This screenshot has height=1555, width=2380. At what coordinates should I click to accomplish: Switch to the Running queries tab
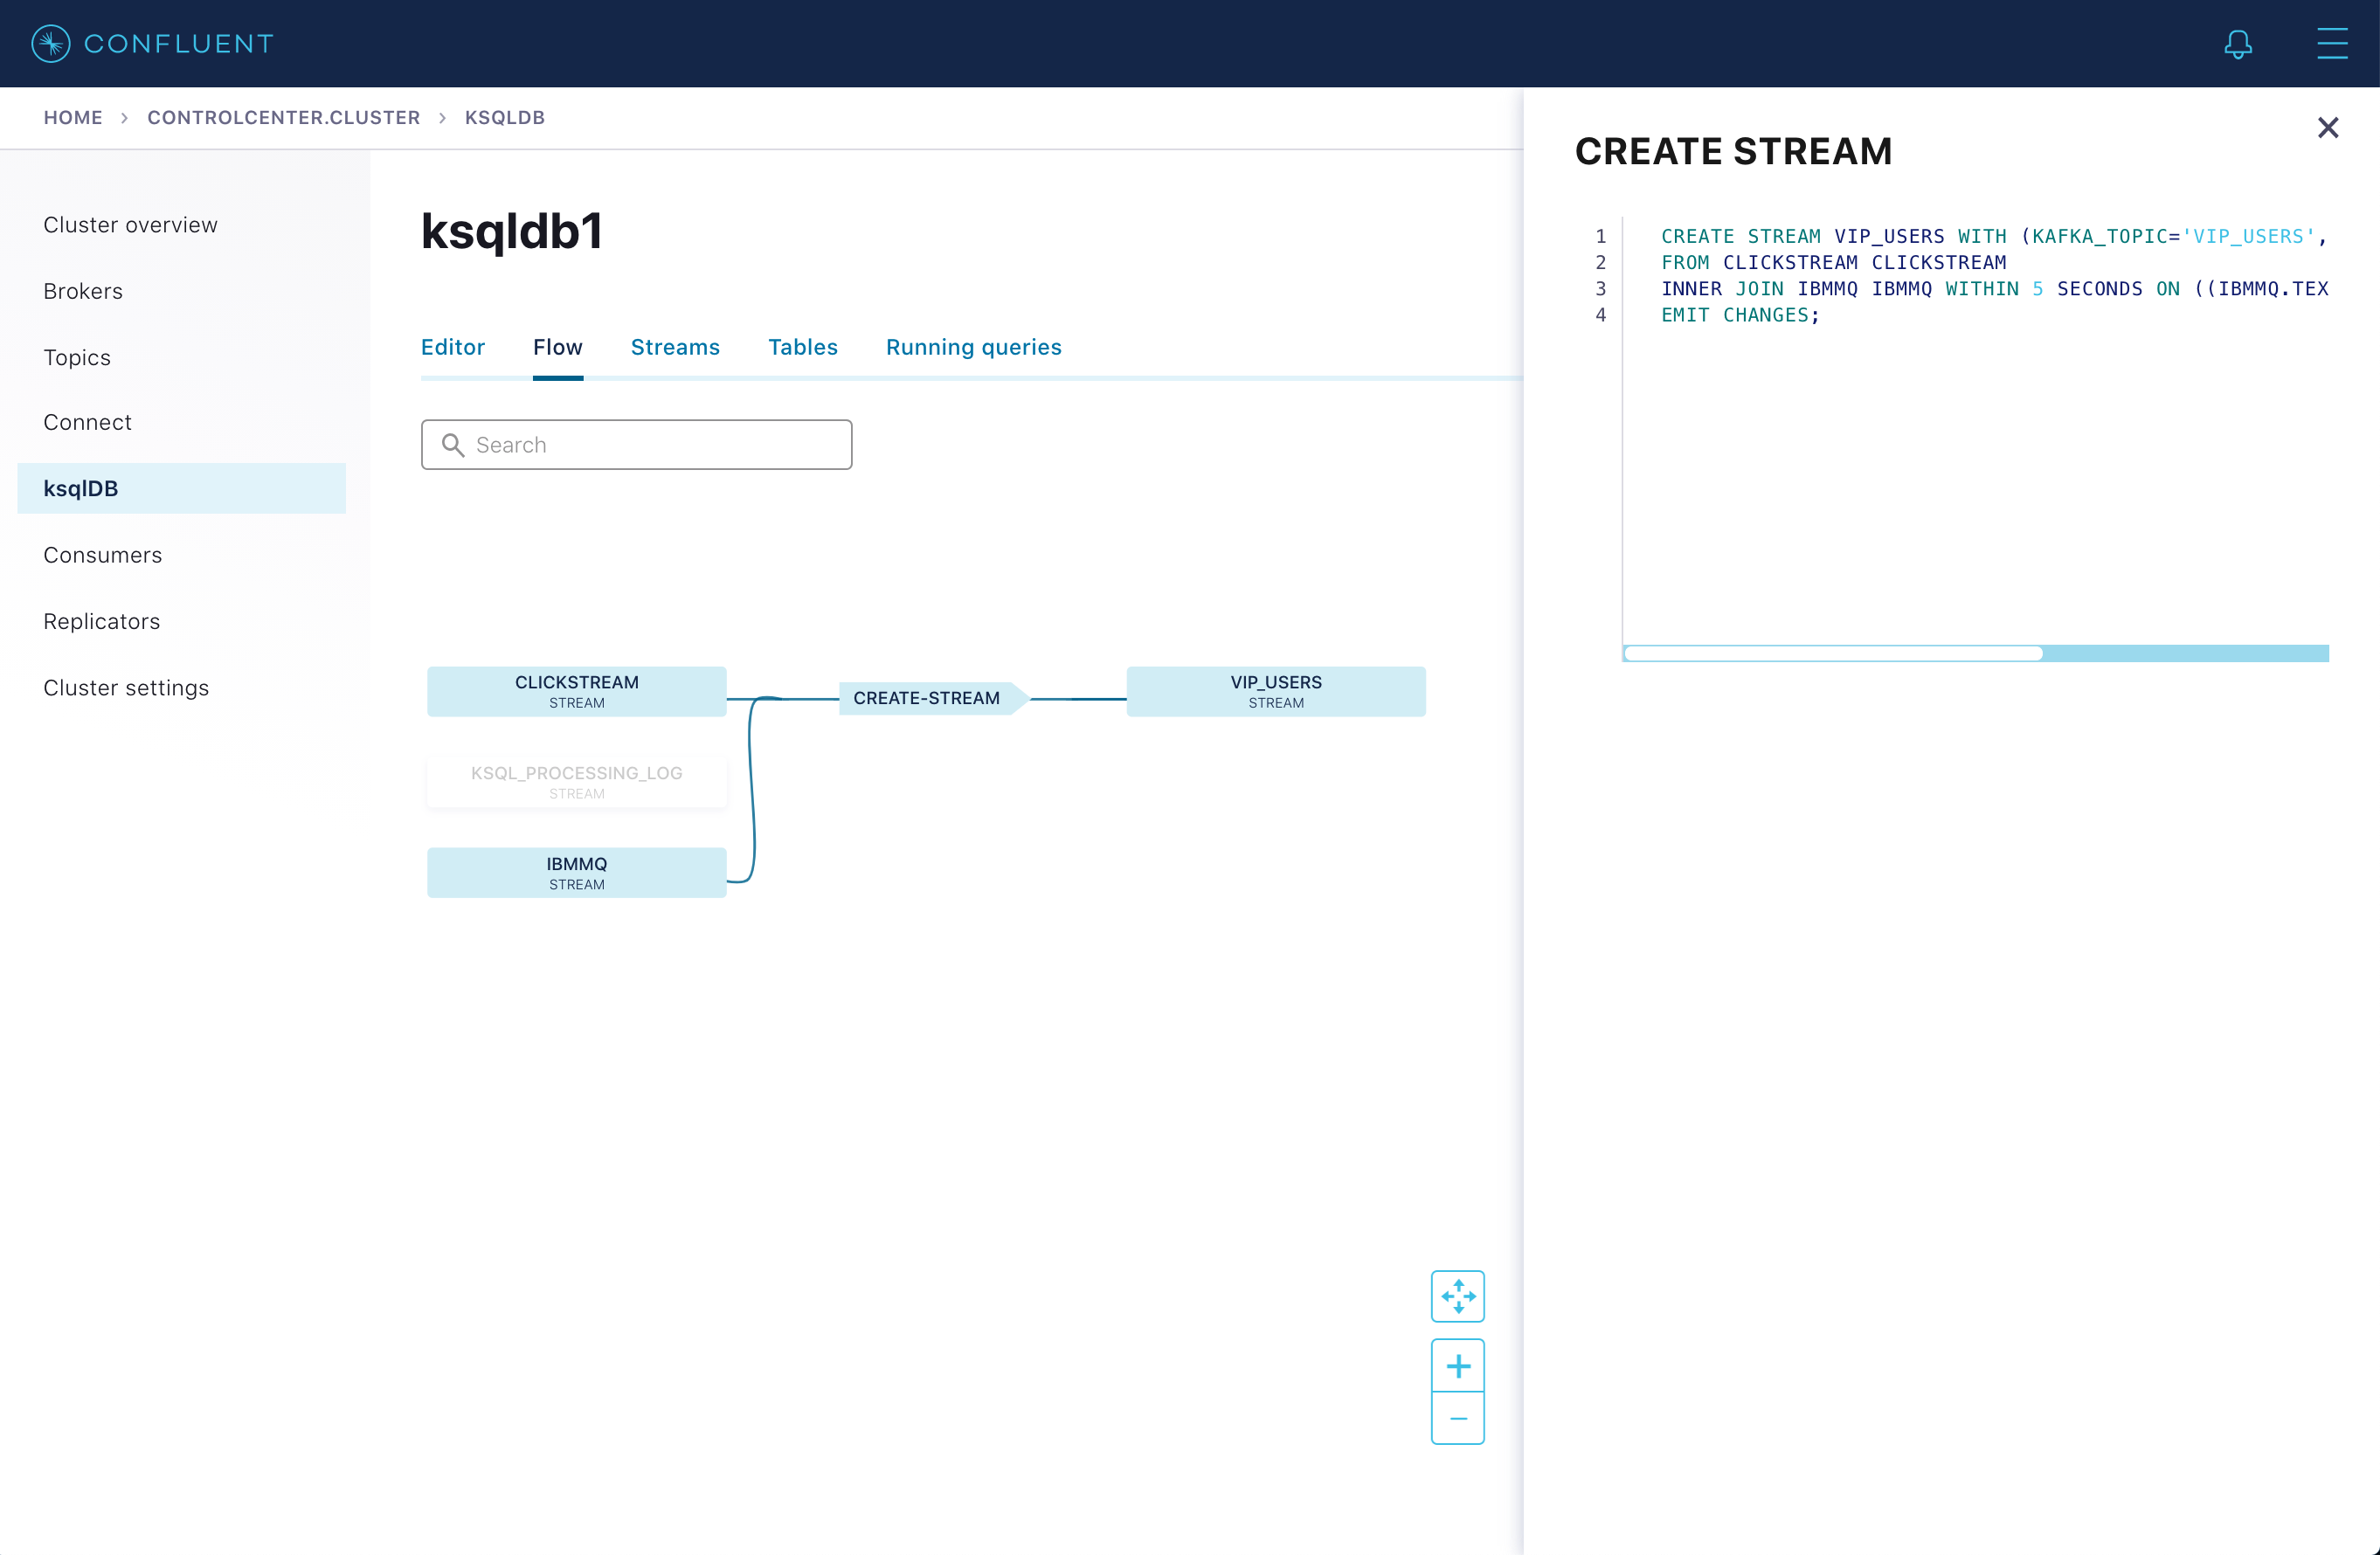click(x=974, y=347)
